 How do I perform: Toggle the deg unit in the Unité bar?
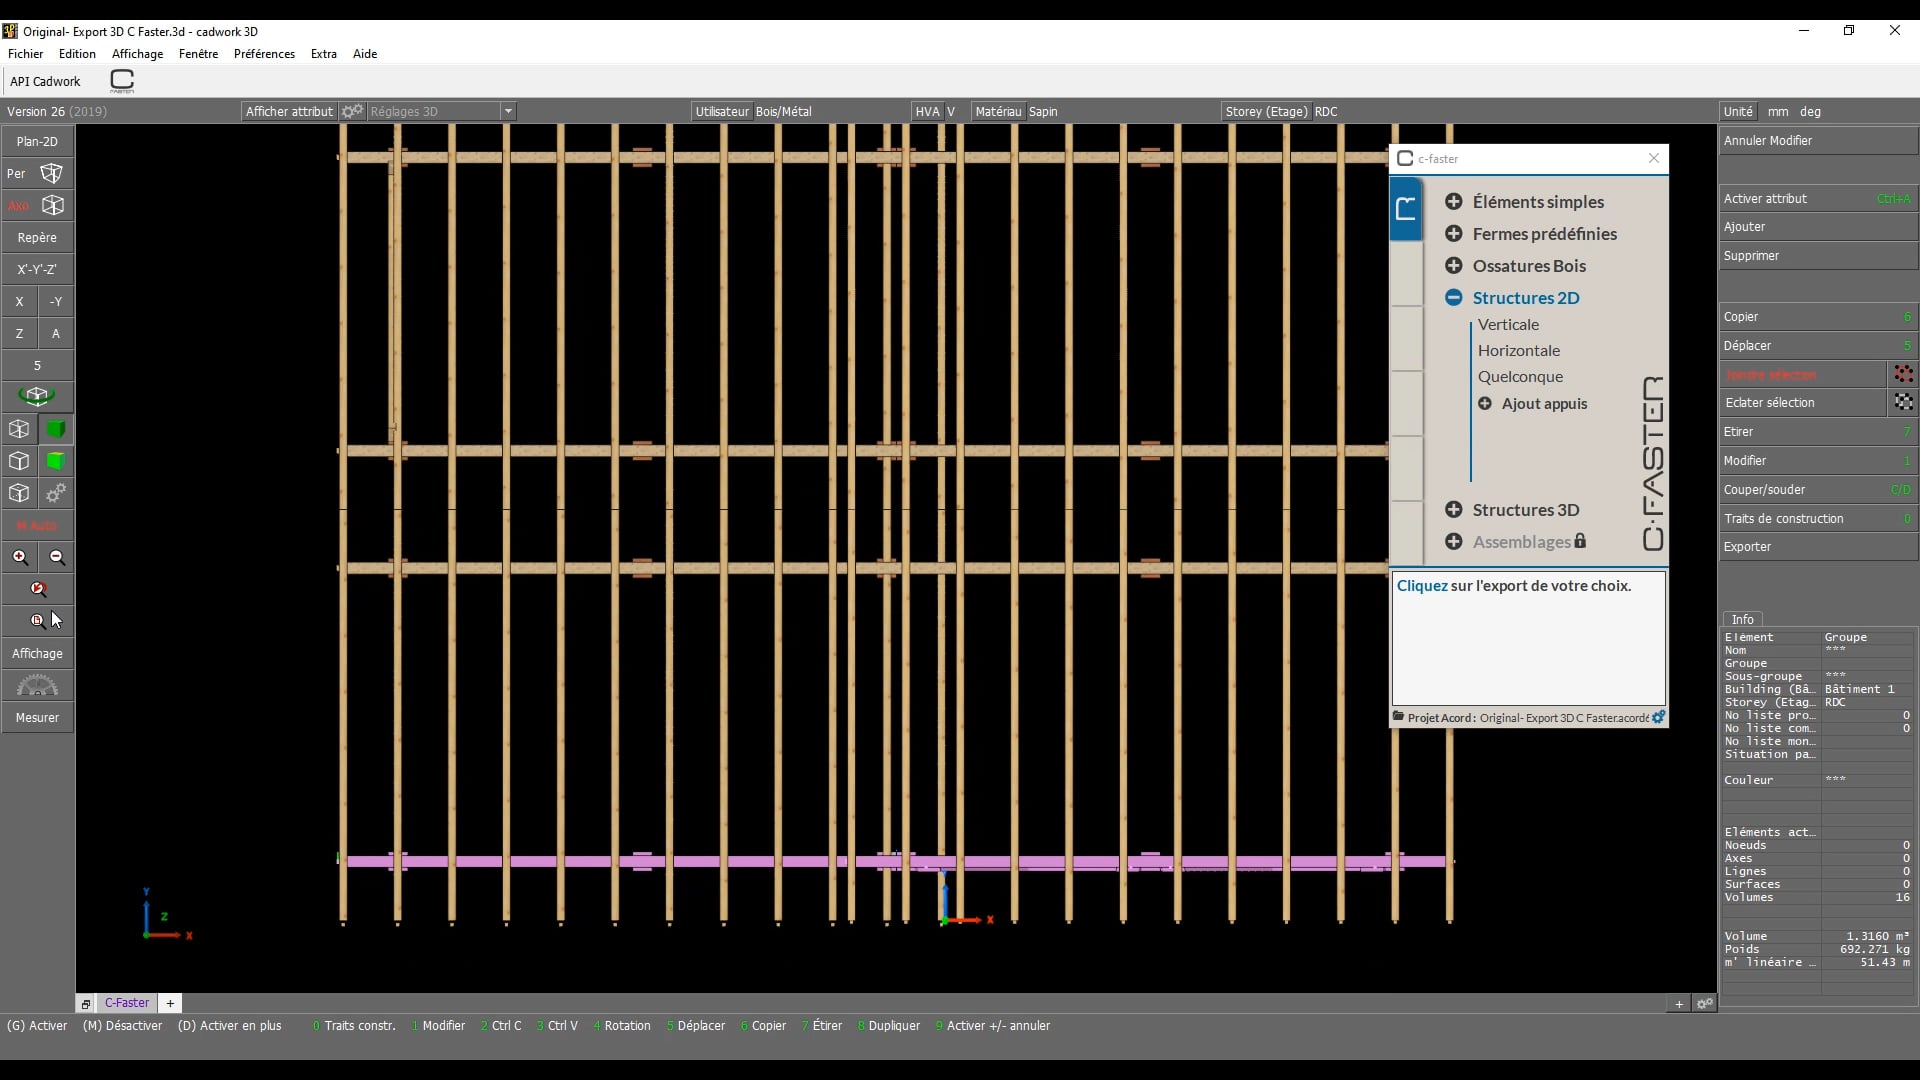1810,111
